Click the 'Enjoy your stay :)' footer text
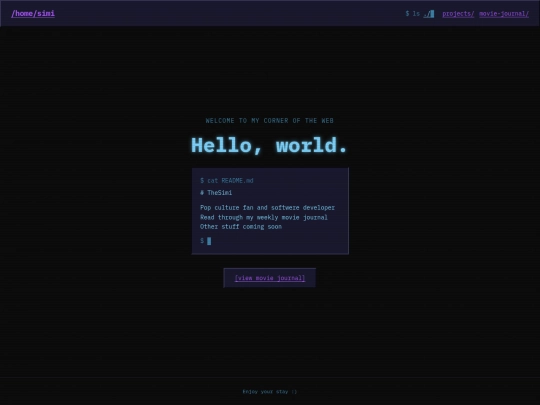 pos(270,392)
